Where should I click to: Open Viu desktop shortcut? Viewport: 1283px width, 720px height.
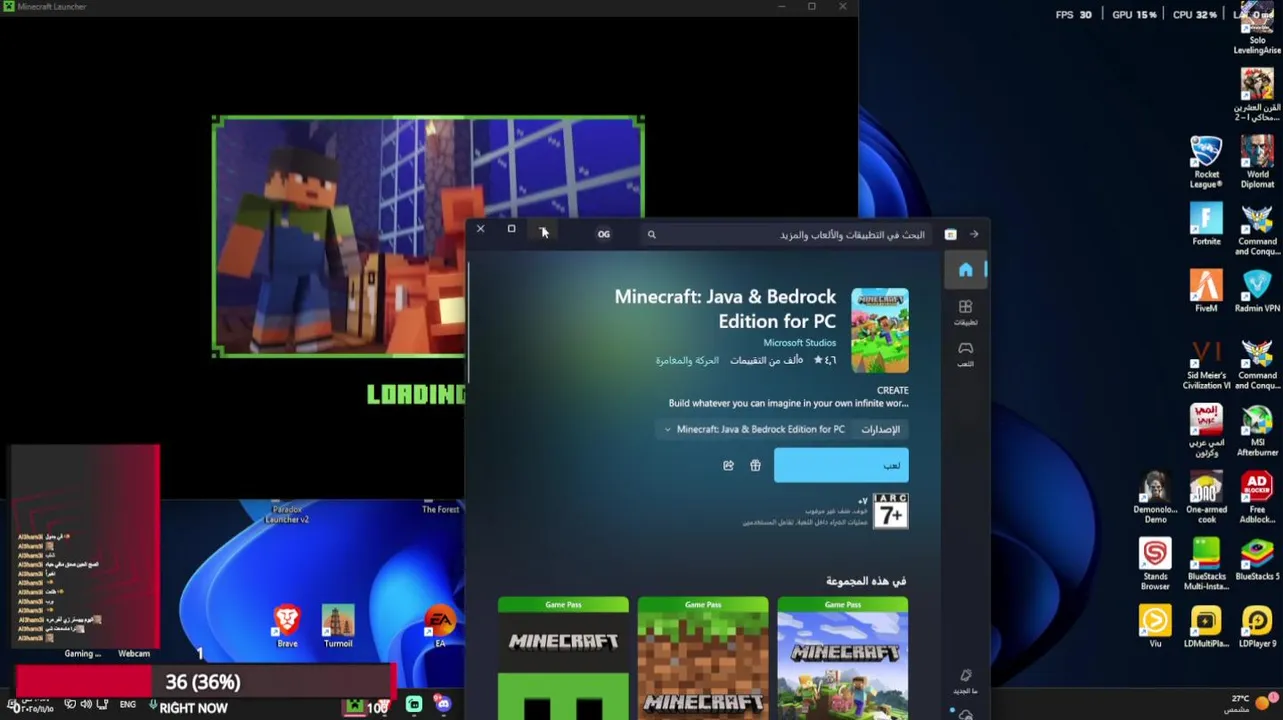pos(1155,627)
